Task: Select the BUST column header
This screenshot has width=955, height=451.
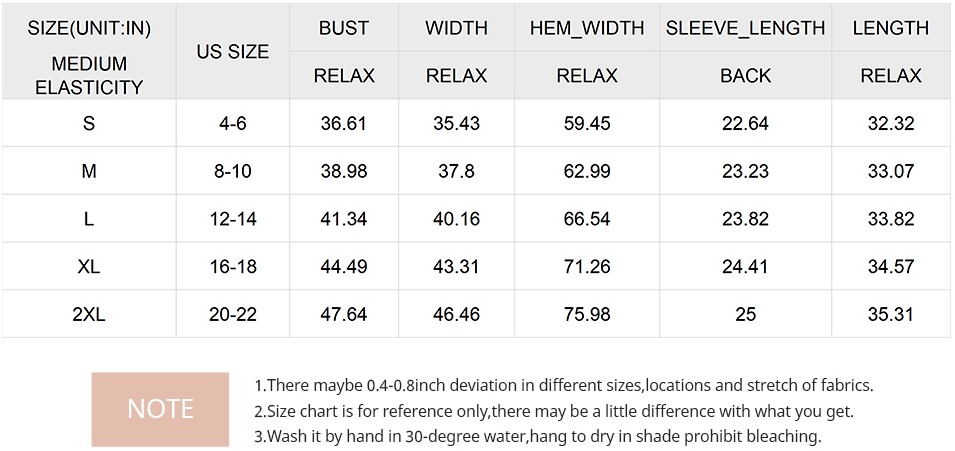Action: [344, 28]
